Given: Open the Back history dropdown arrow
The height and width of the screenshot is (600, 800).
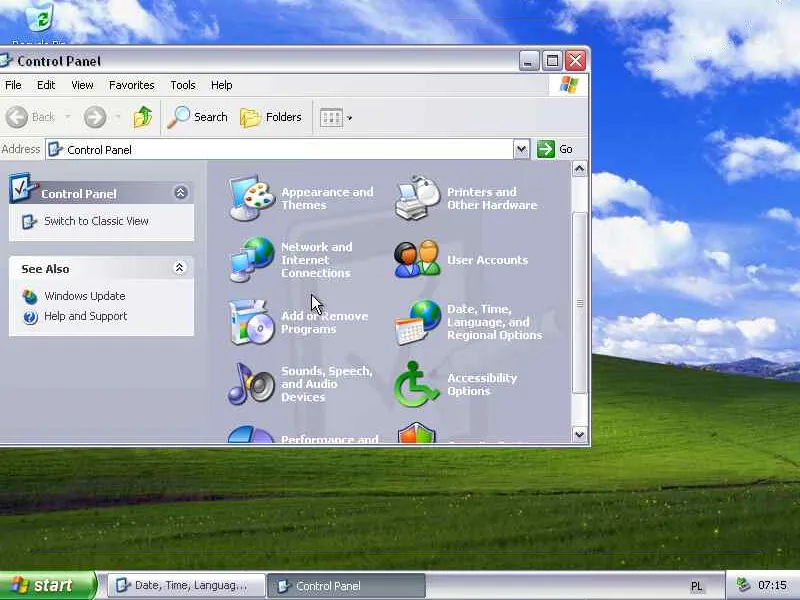Looking at the screenshot, I should click(x=67, y=117).
